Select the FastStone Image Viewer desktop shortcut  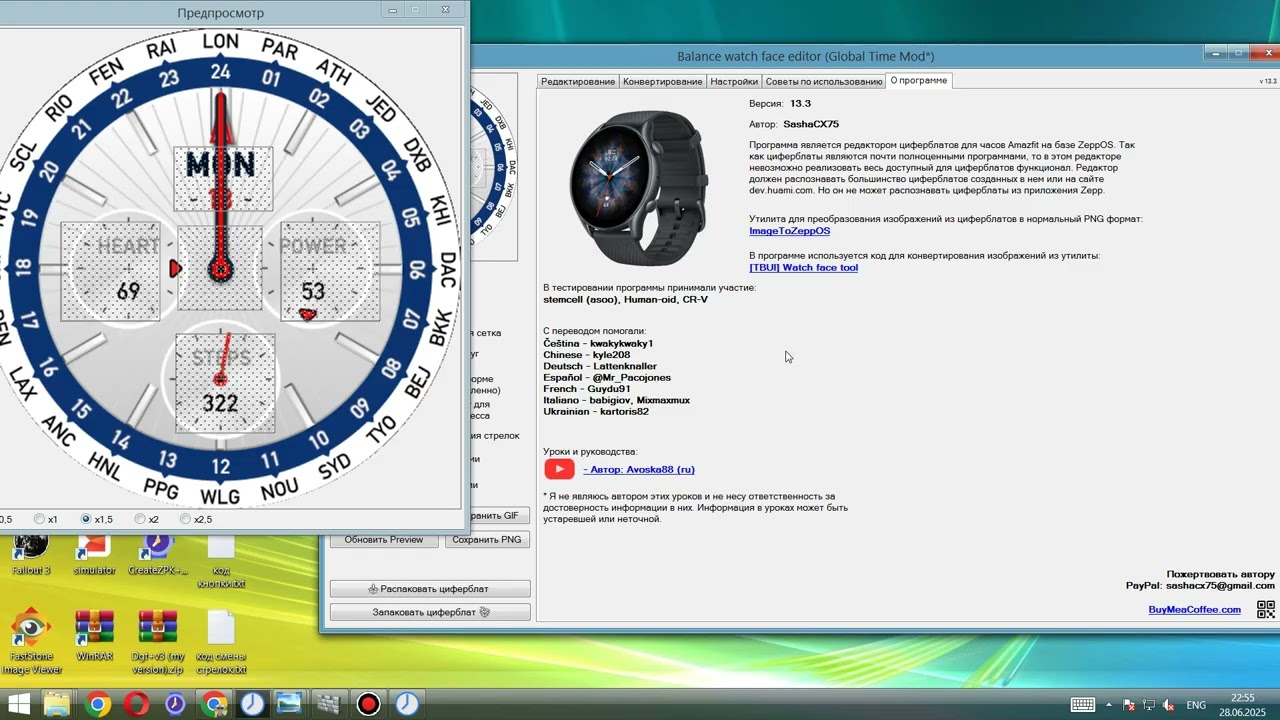coord(31,642)
